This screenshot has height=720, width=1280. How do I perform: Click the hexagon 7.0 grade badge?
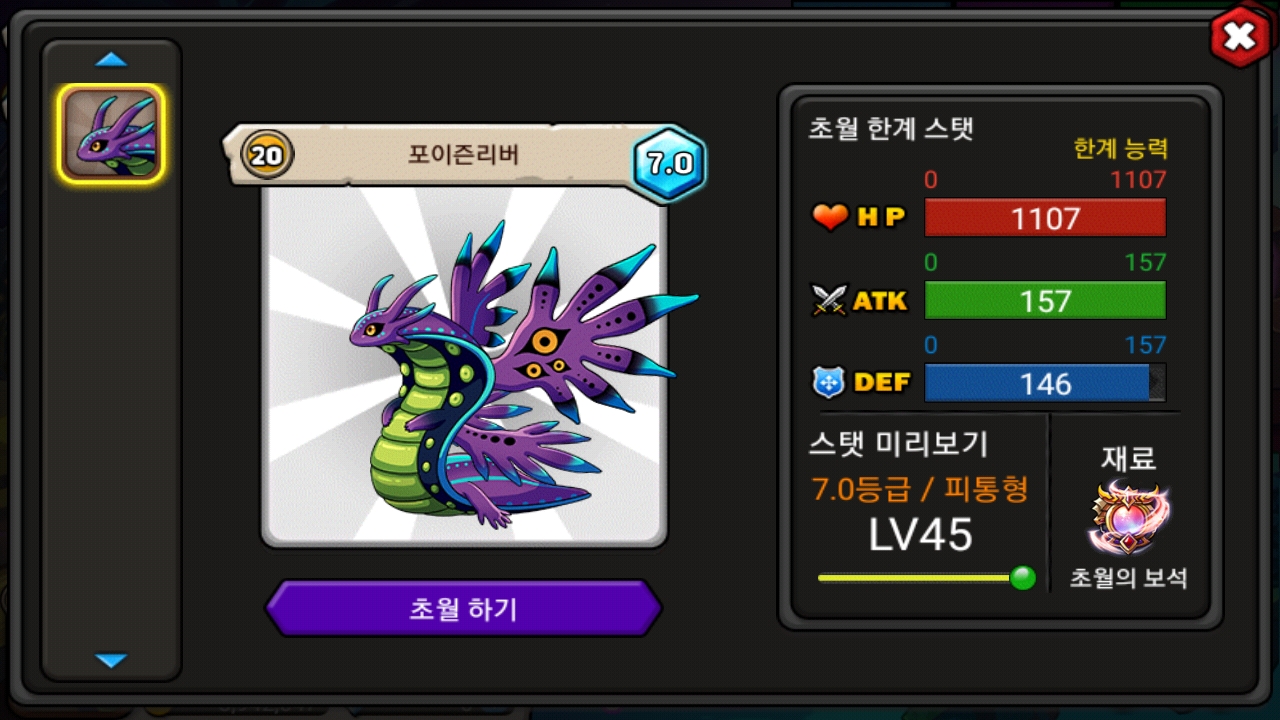(x=669, y=164)
